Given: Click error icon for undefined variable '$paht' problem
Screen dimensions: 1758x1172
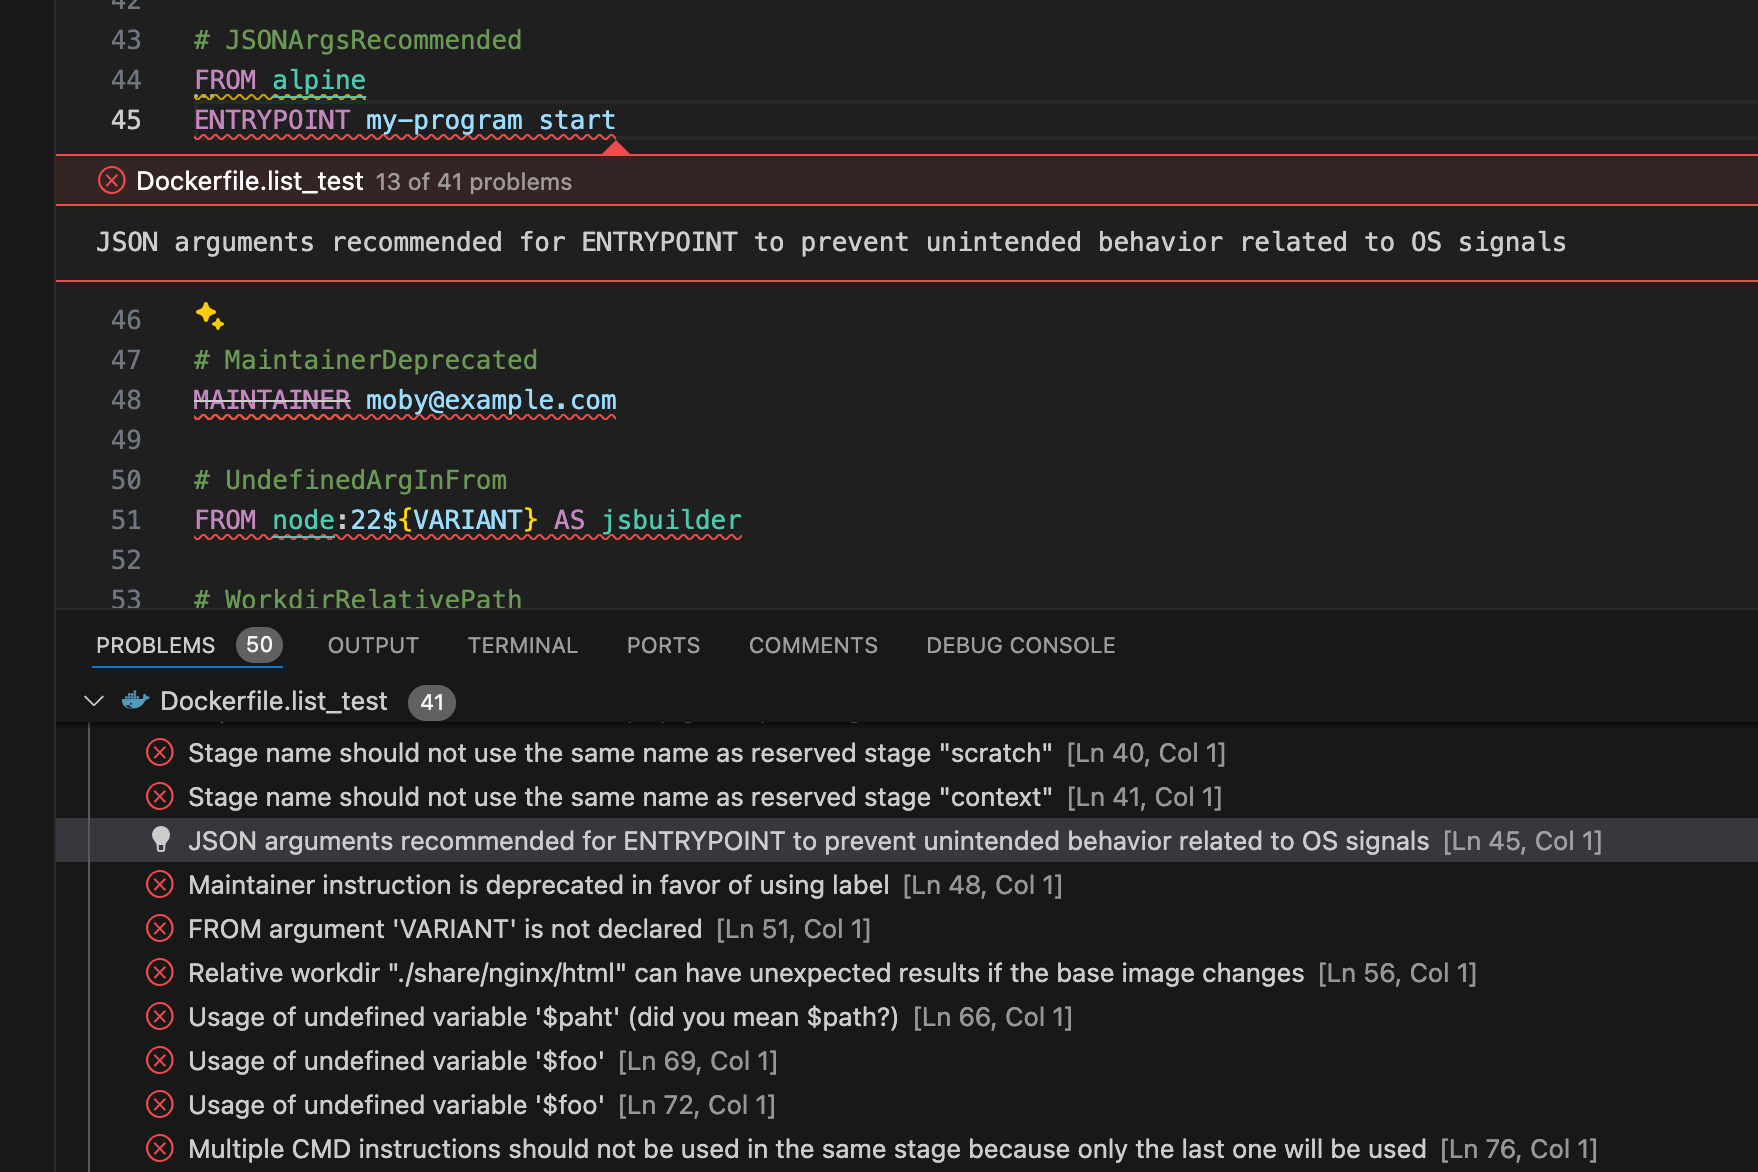Looking at the screenshot, I should click(160, 1017).
